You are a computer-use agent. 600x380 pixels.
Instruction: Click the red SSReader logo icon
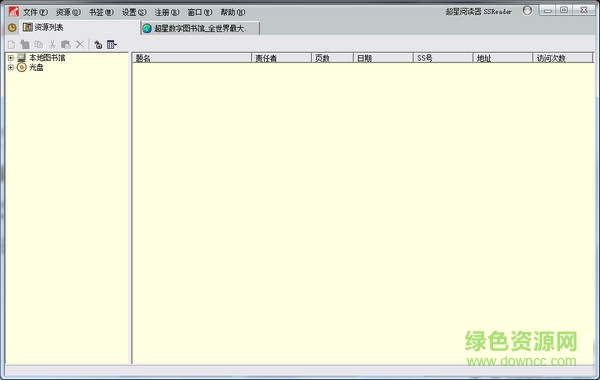point(14,12)
